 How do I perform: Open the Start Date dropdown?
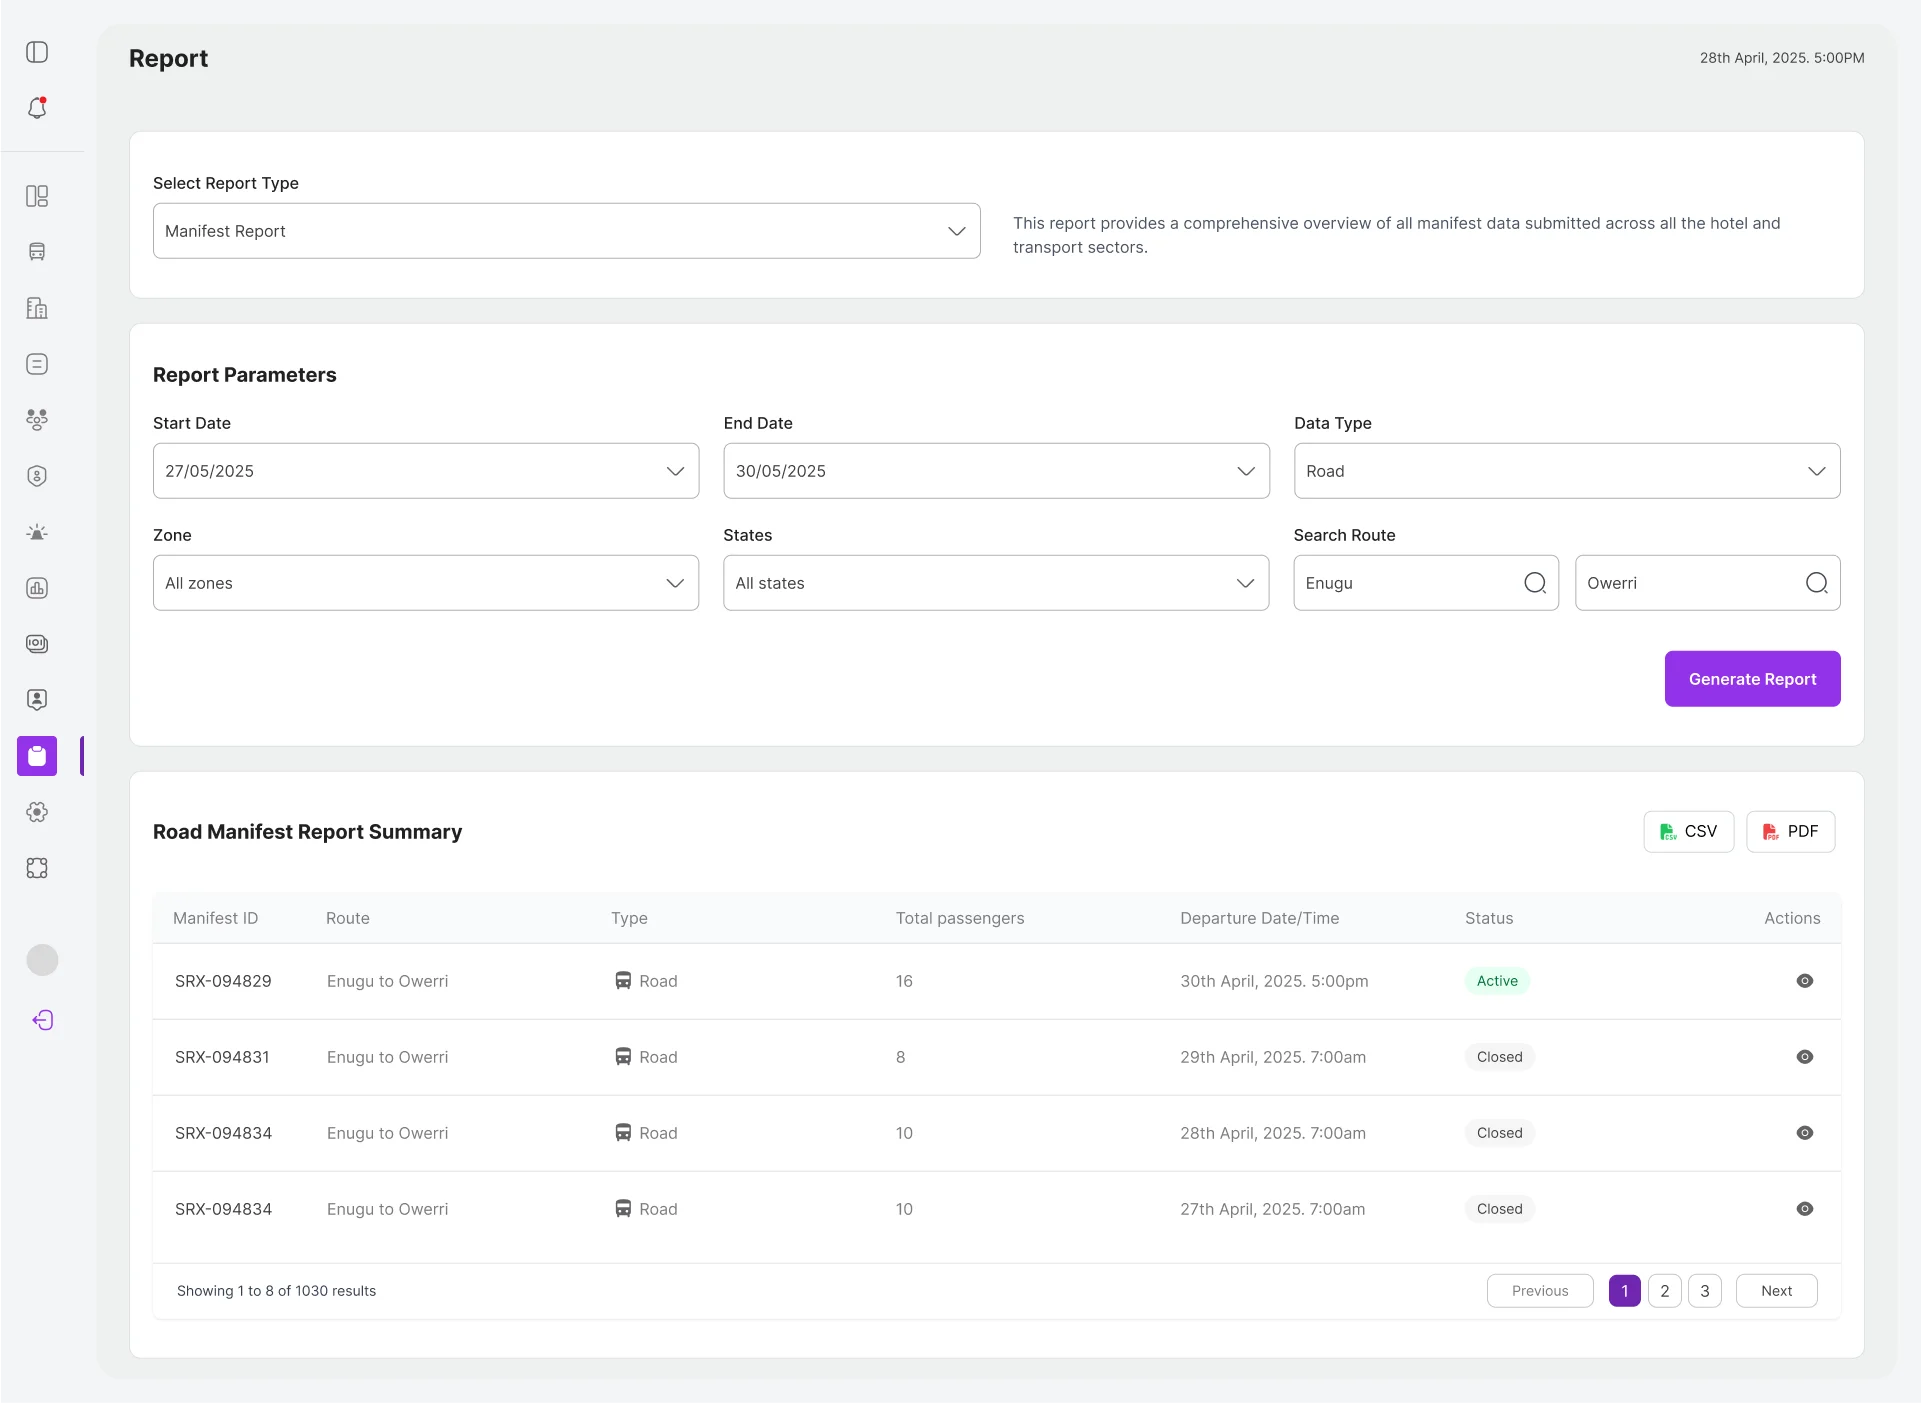click(426, 471)
